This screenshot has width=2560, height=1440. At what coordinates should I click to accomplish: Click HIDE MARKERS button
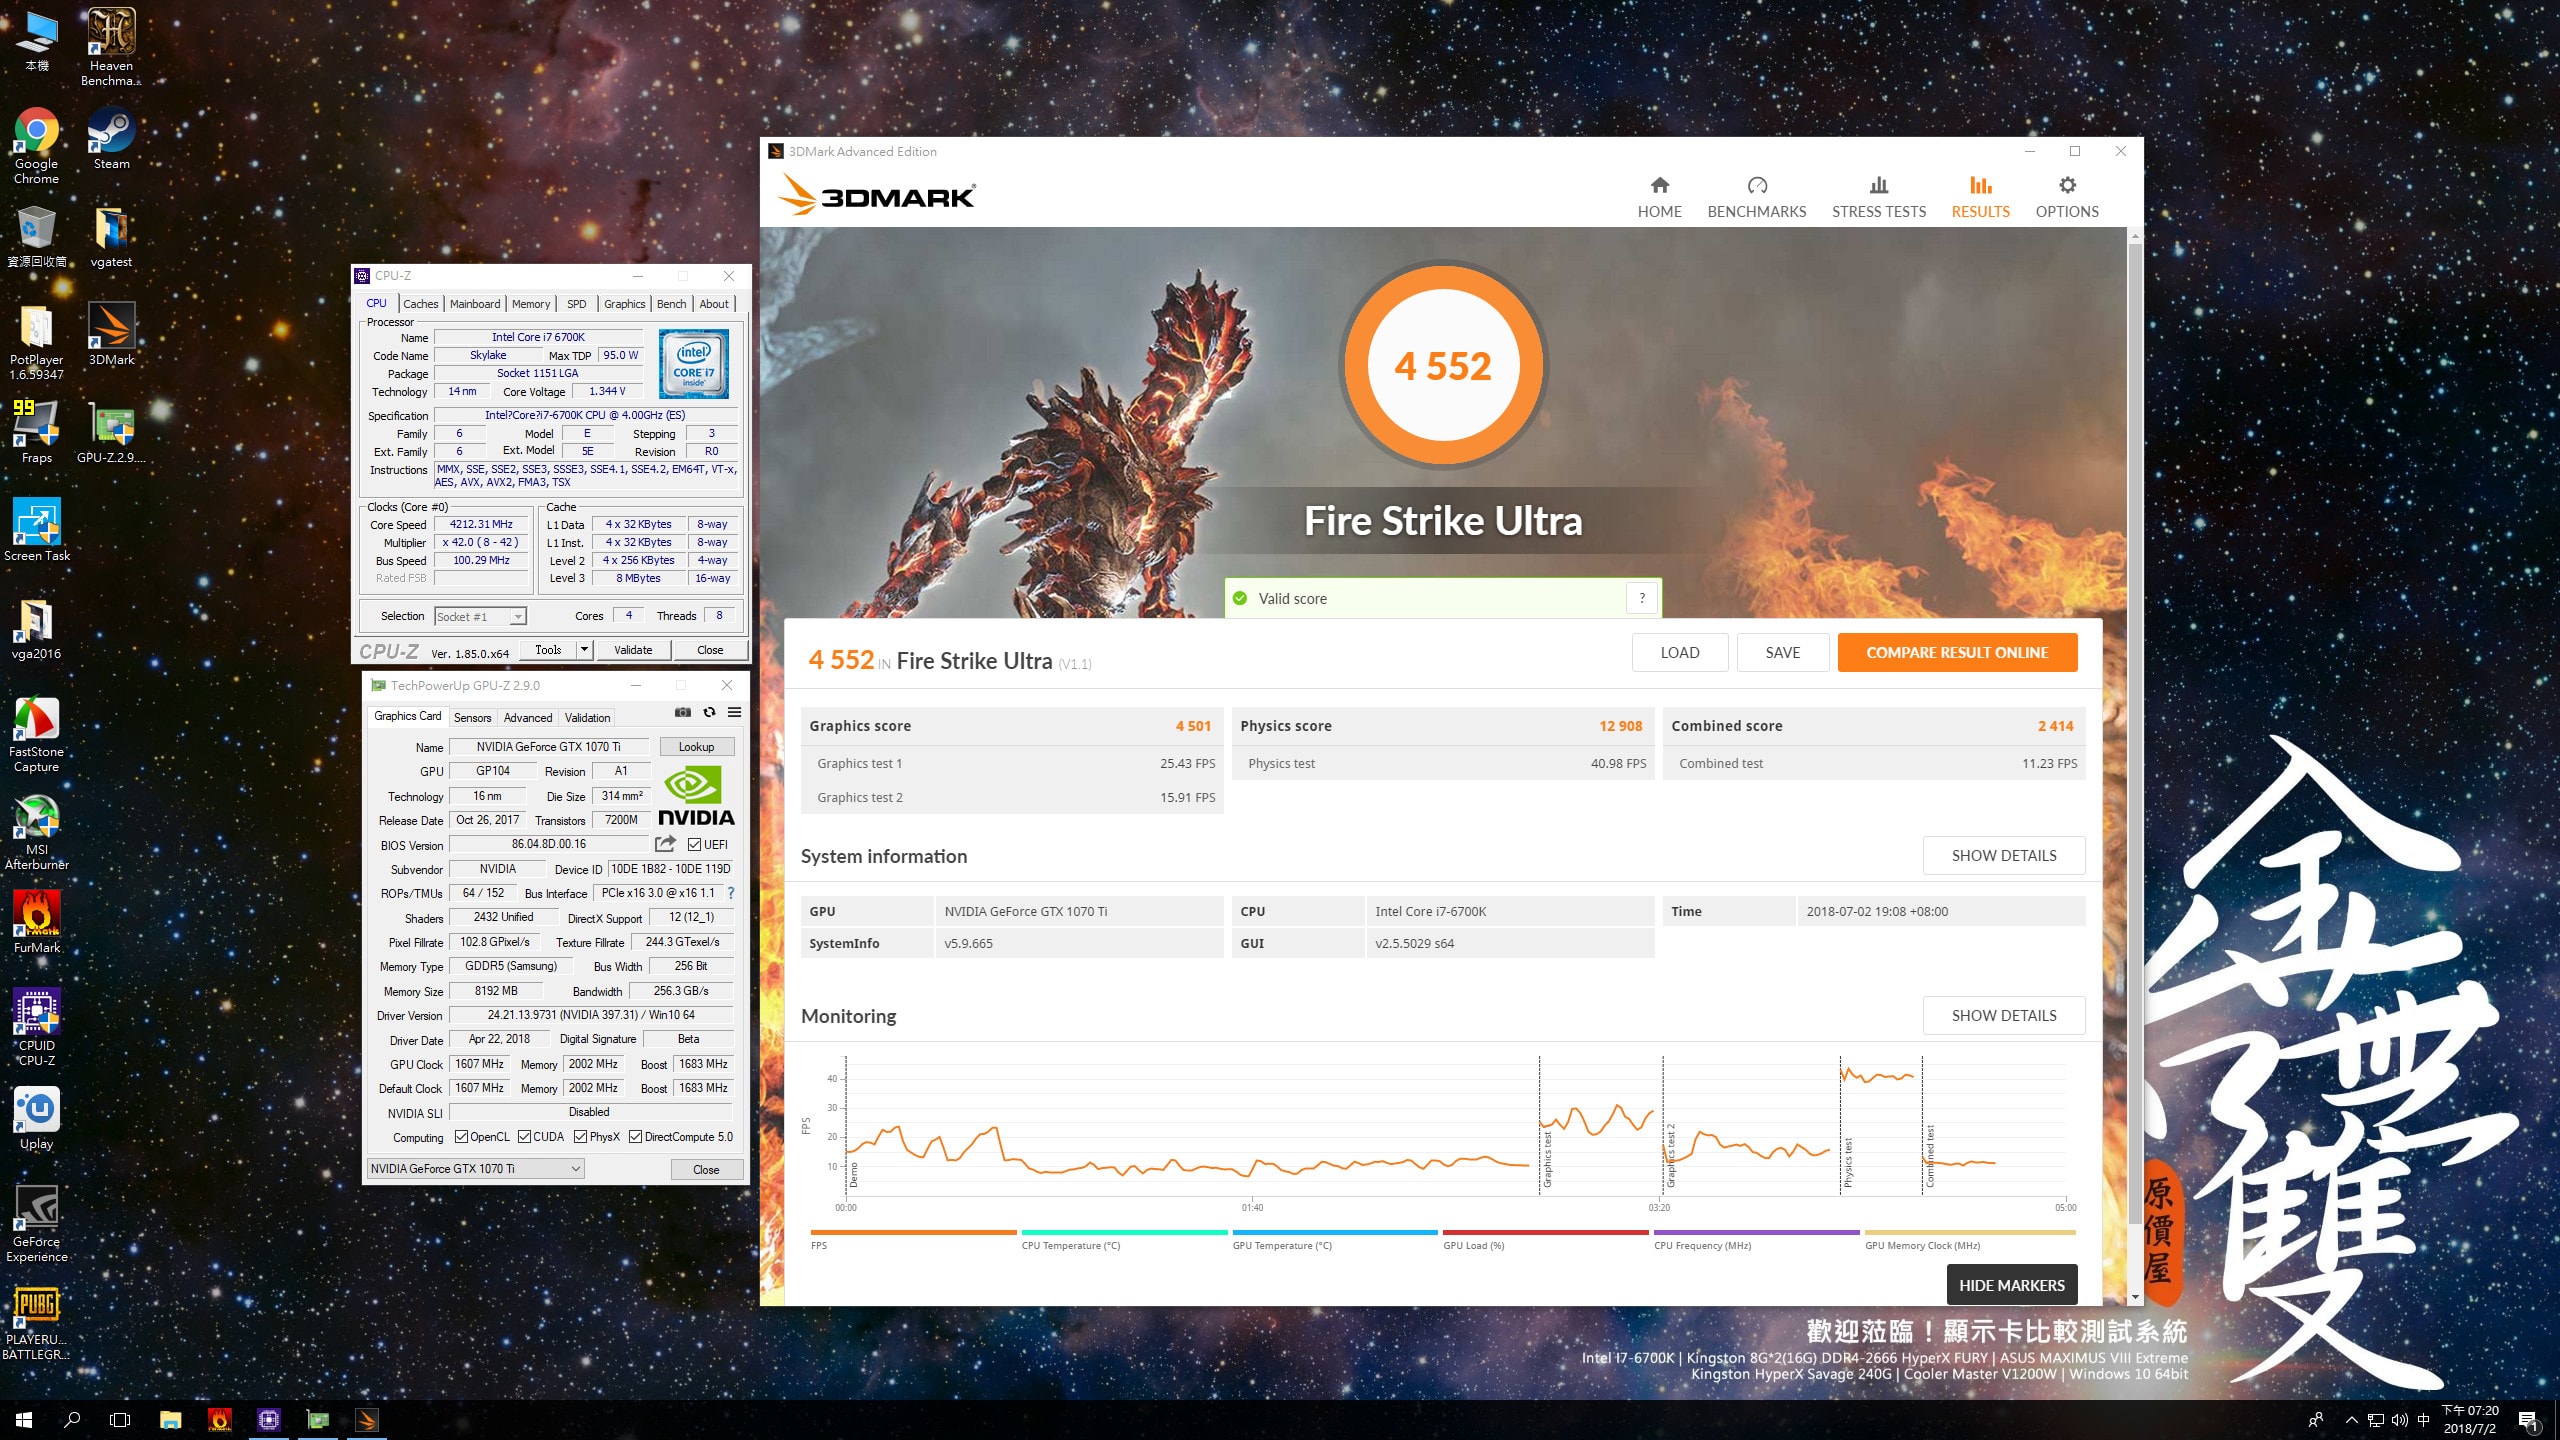coord(2012,1286)
